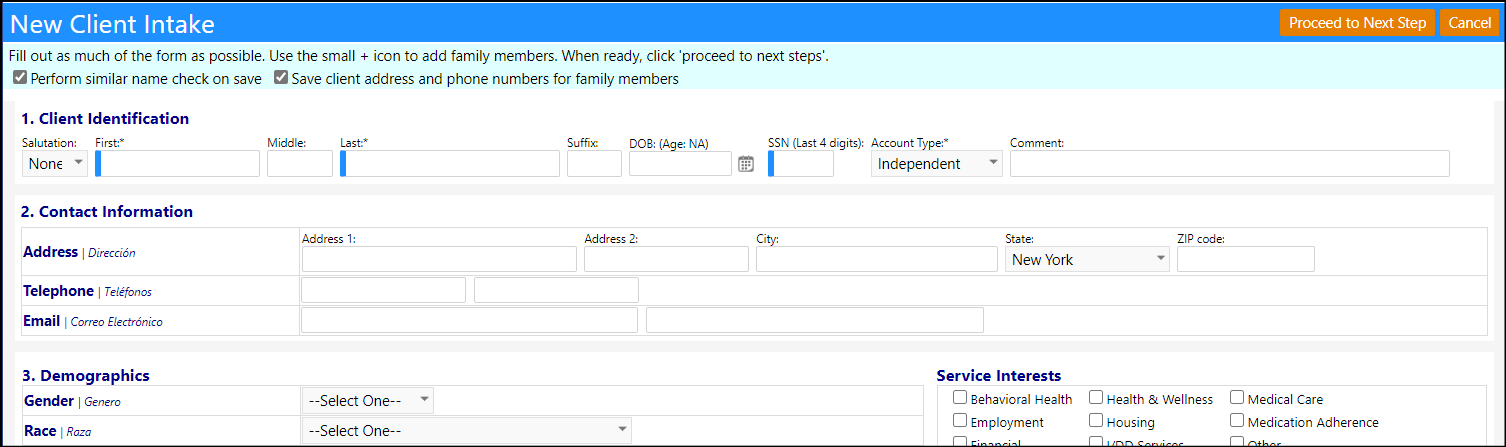Click the 'Telephone | Teléfonos' label

pos(87,291)
